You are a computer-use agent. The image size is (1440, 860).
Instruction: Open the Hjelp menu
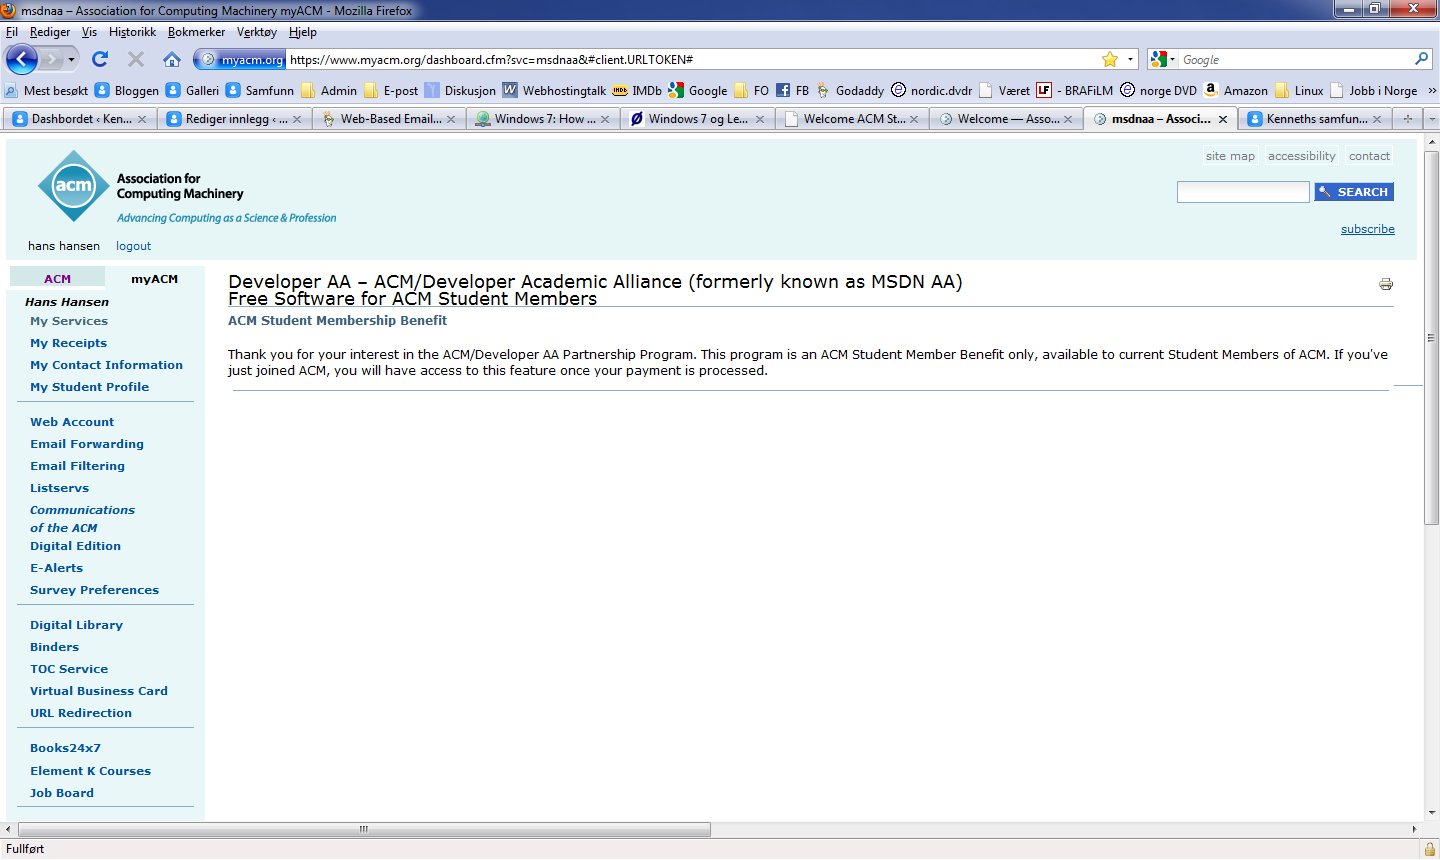pyautogui.click(x=302, y=32)
